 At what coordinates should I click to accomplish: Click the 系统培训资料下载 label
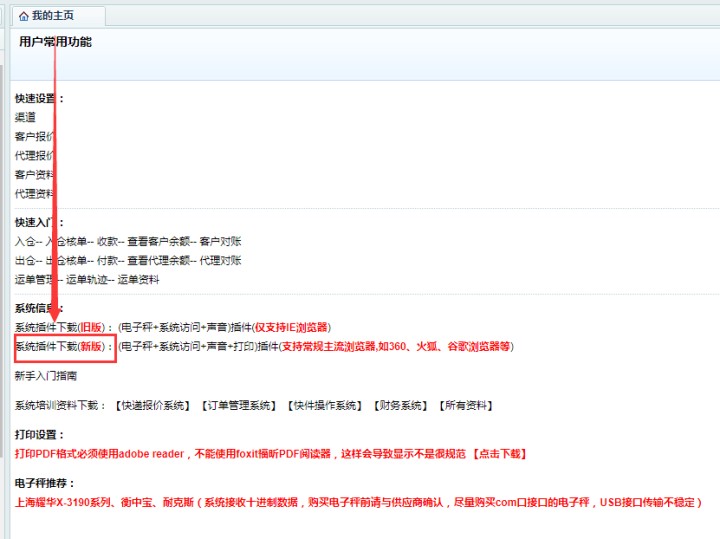point(60,406)
